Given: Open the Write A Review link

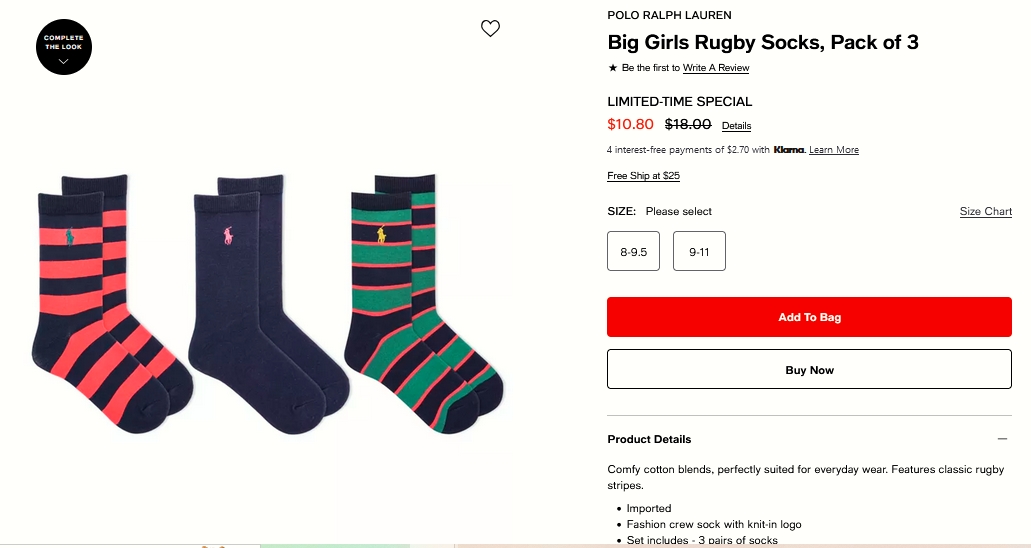Looking at the screenshot, I should coord(716,68).
